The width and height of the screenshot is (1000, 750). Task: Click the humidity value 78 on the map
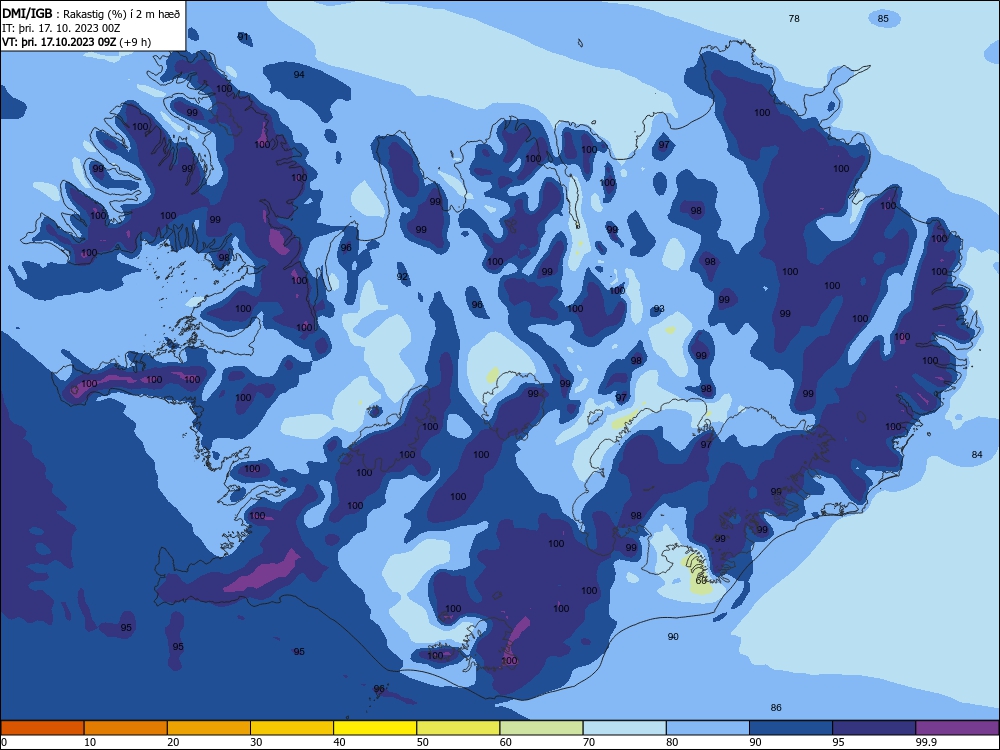(x=794, y=18)
